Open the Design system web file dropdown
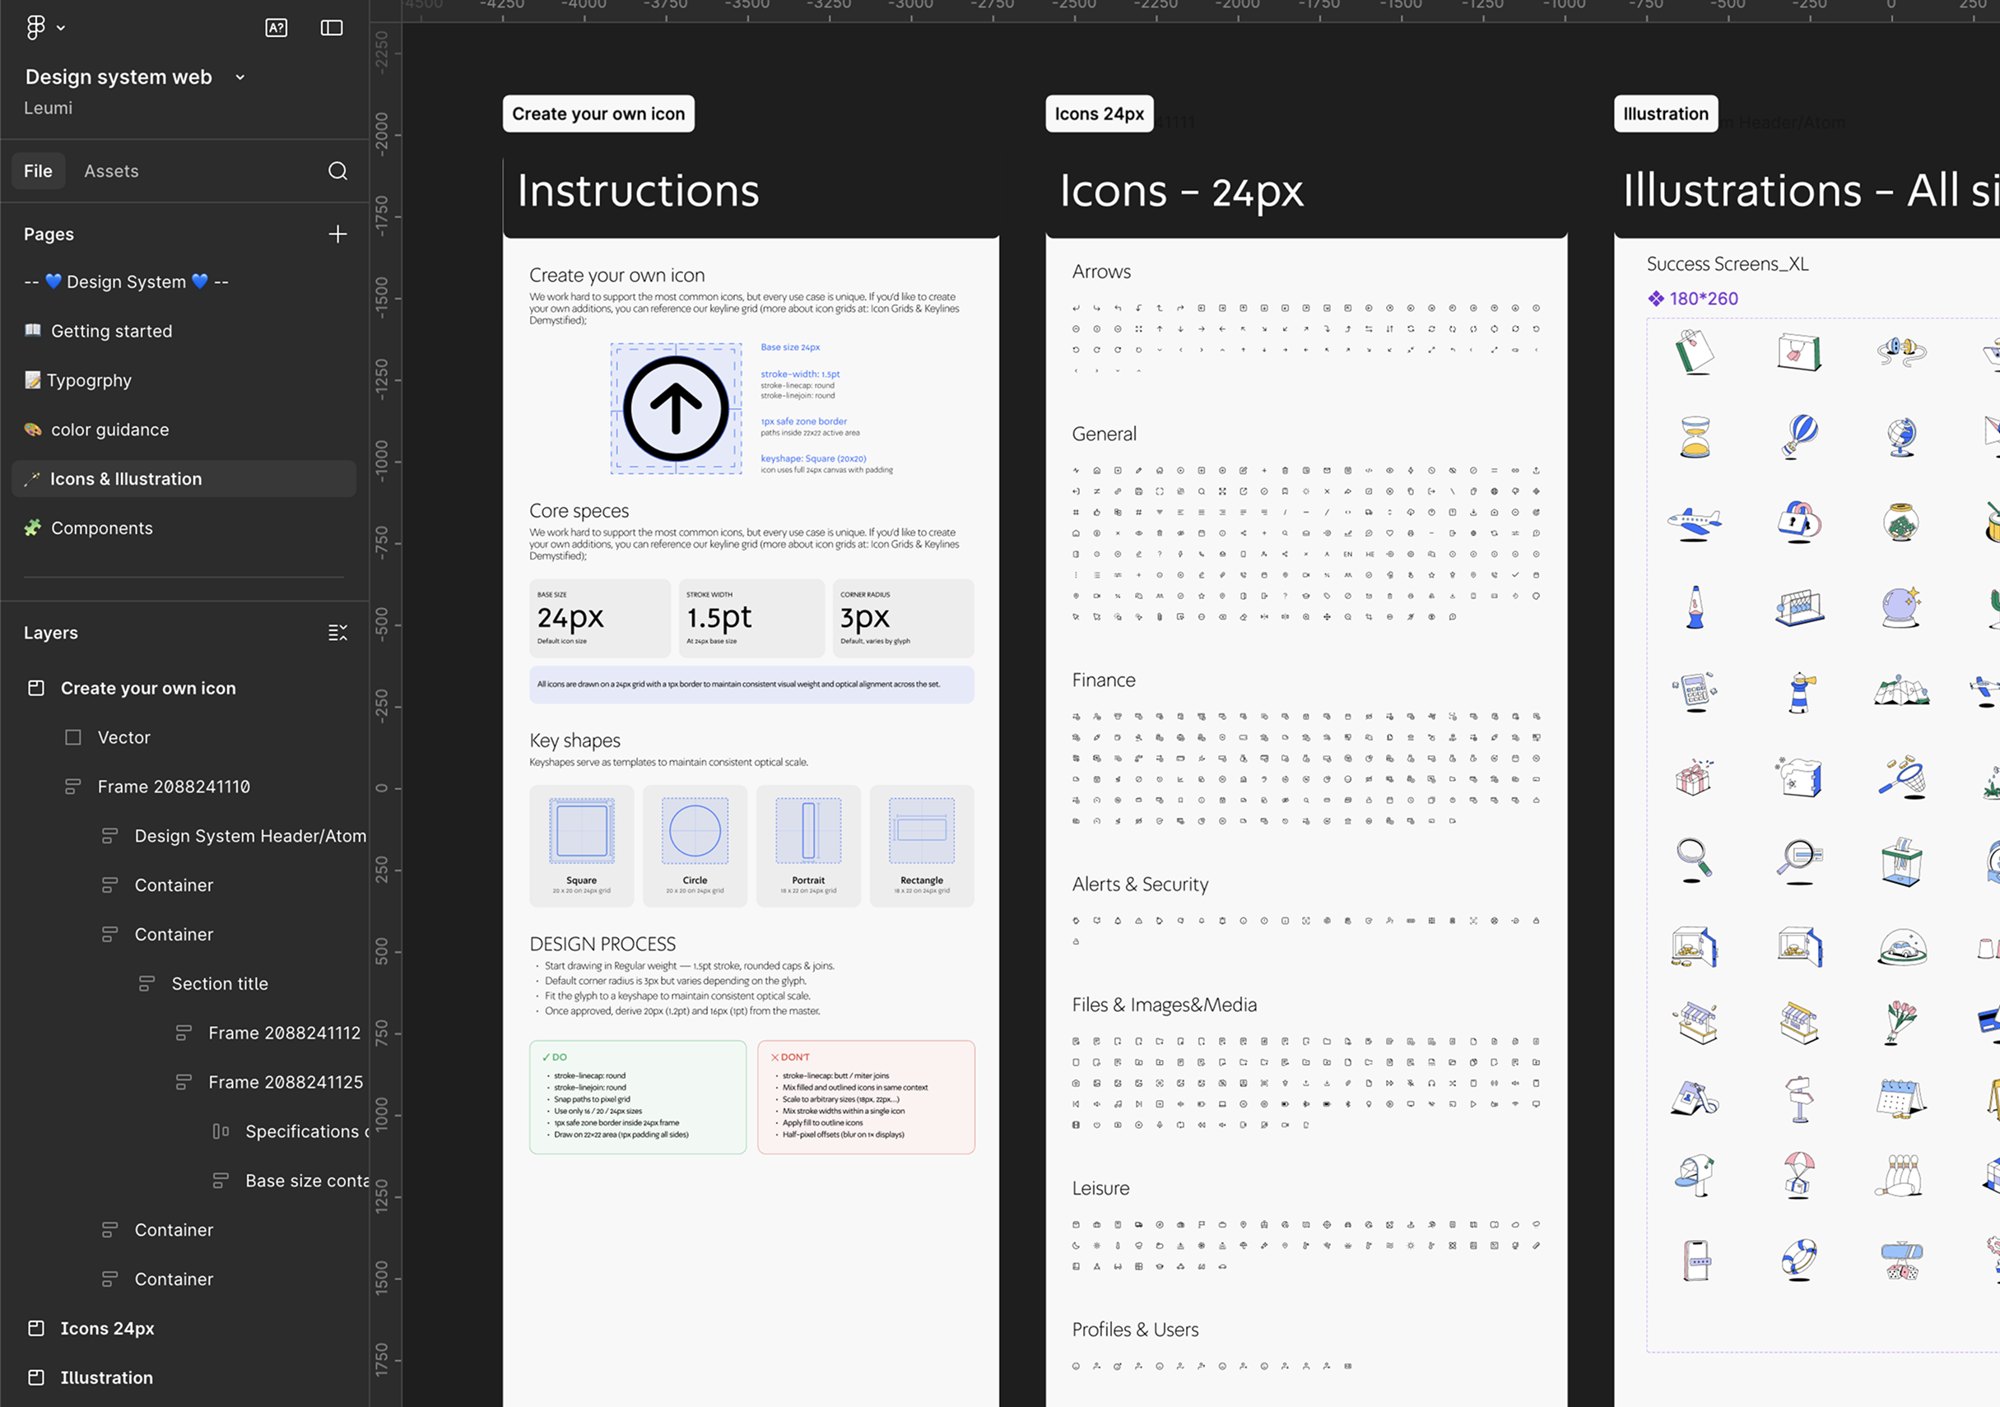 tap(240, 77)
